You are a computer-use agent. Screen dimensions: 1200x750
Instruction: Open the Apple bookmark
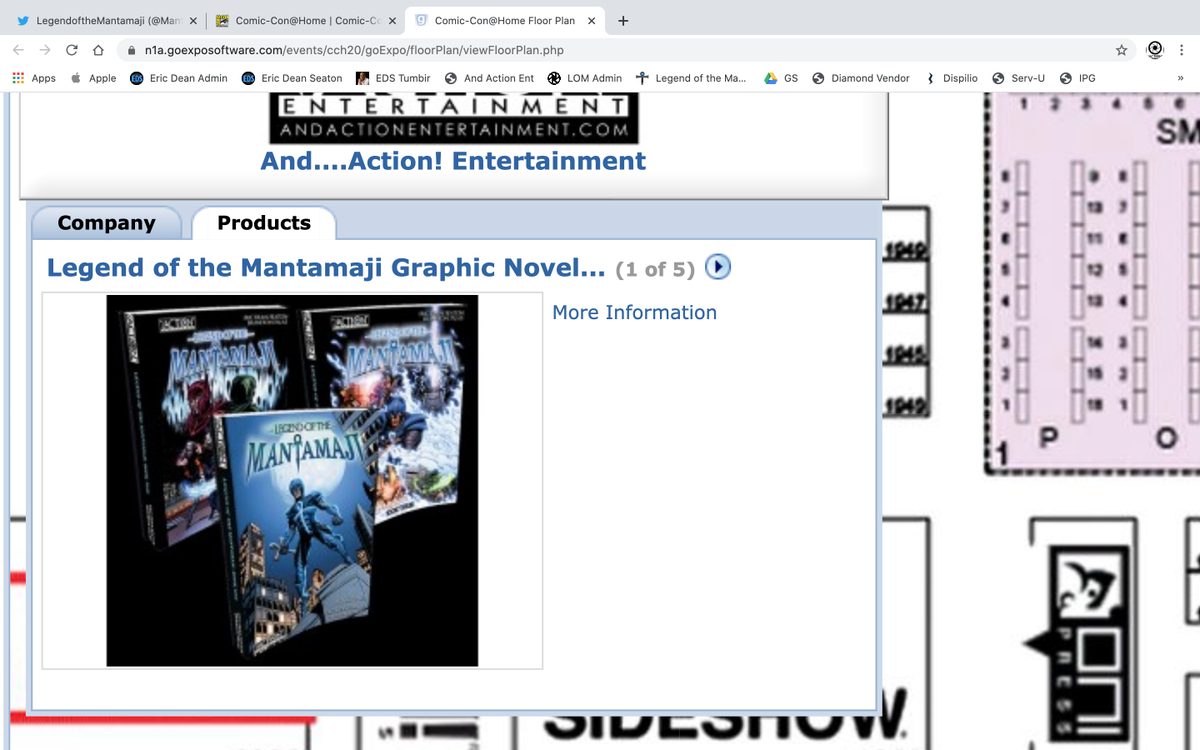coord(94,78)
